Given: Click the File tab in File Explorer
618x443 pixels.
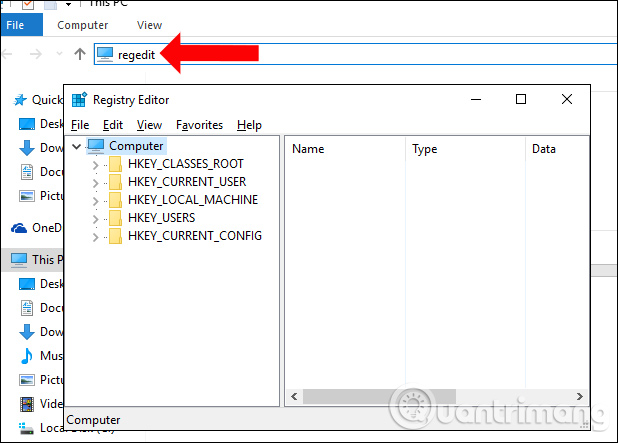Looking at the screenshot, I should click(22, 25).
